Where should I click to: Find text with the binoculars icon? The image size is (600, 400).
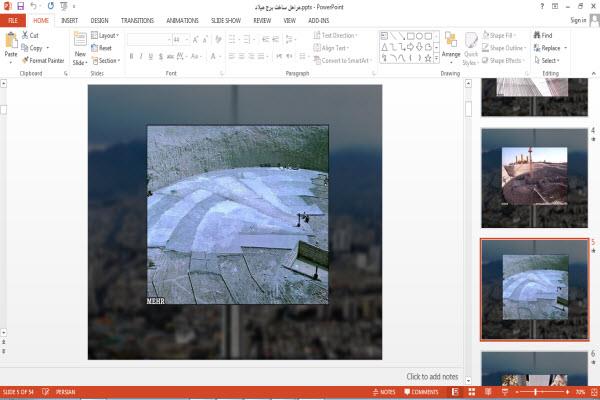[543, 35]
